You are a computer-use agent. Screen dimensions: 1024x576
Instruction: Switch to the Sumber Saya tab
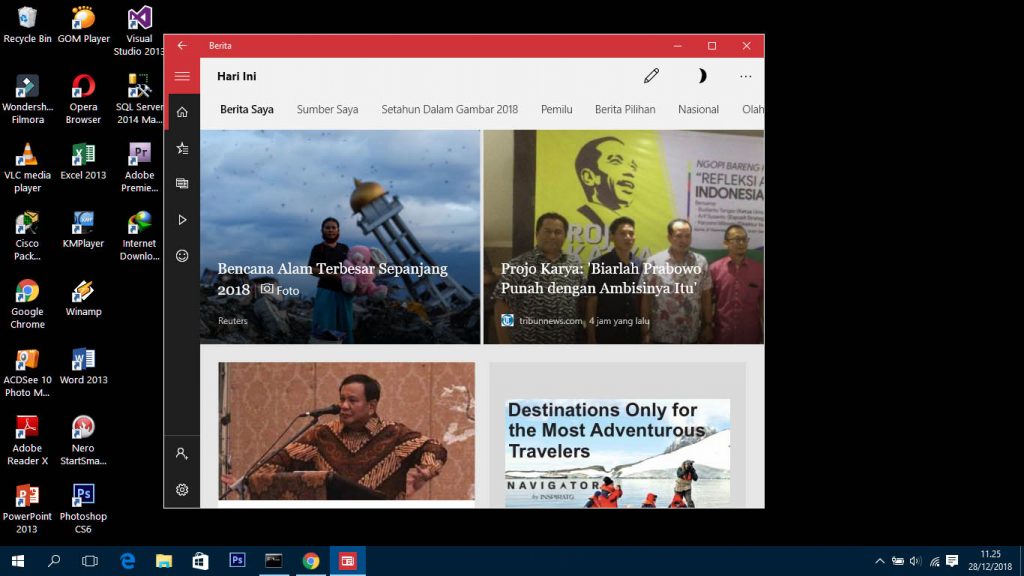coord(327,110)
